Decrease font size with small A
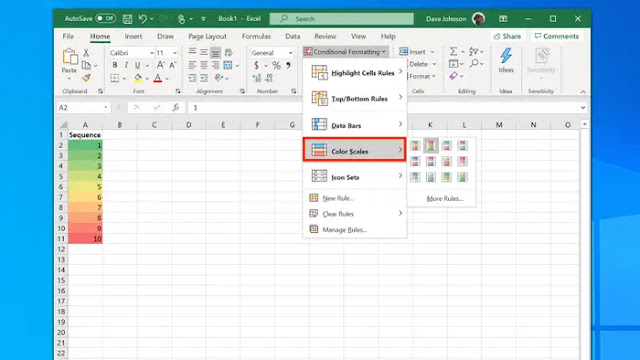640x360 pixels. (173, 65)
